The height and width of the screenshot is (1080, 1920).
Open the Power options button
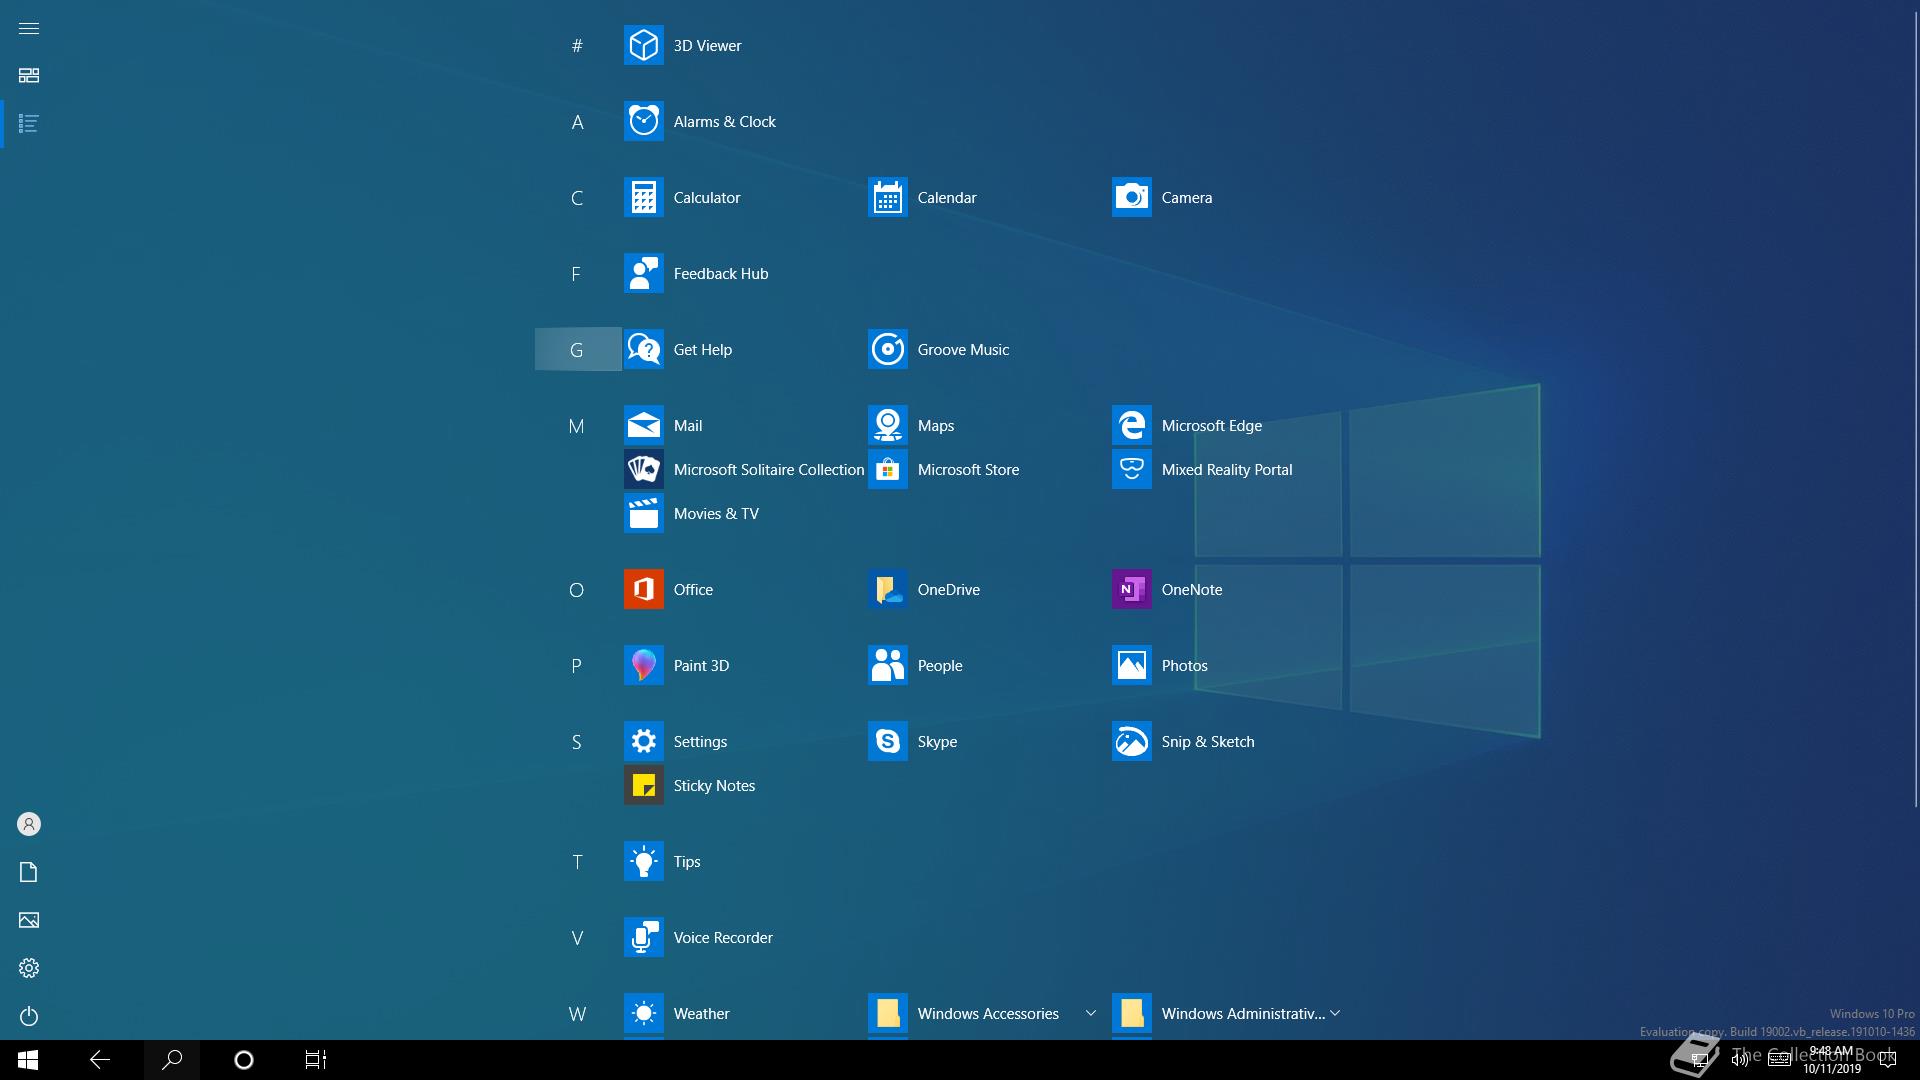(29, 1016)
